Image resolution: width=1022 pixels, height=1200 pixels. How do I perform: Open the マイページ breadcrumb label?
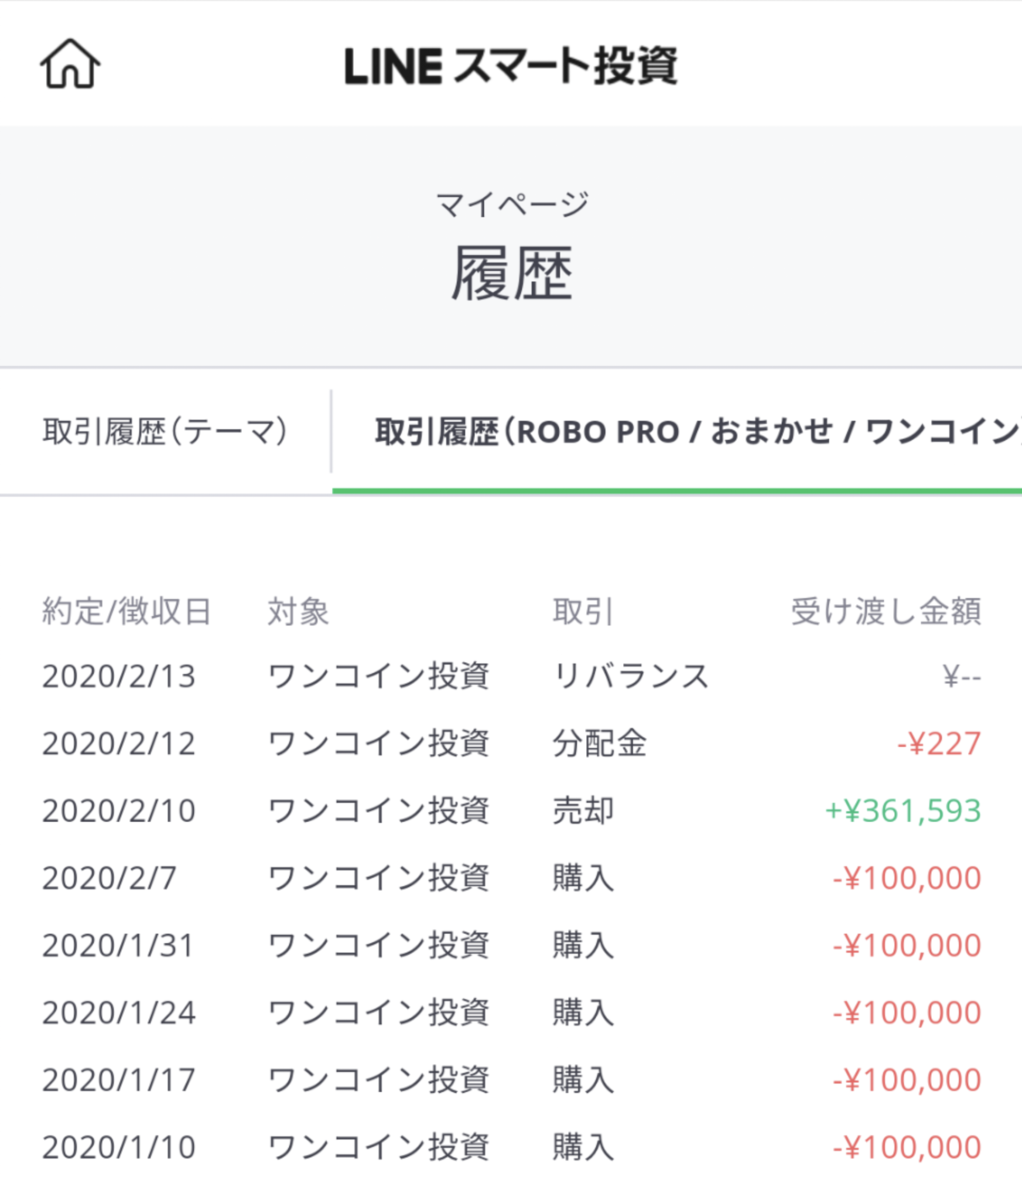tap(511, 203)
